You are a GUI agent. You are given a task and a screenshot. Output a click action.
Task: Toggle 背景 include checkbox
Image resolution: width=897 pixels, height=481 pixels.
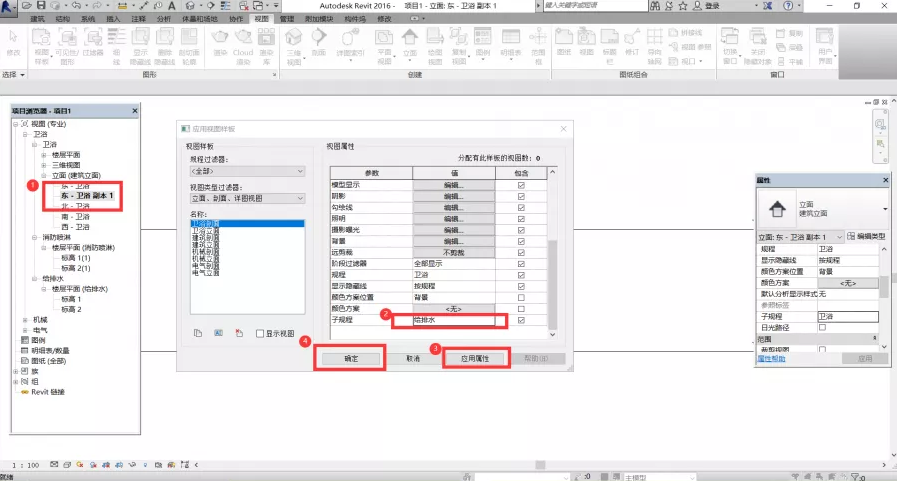[521, 241]
